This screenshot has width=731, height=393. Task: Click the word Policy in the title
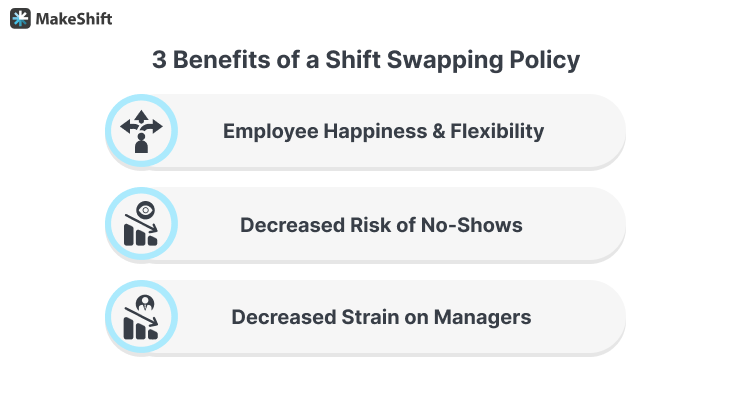[545, 60]
